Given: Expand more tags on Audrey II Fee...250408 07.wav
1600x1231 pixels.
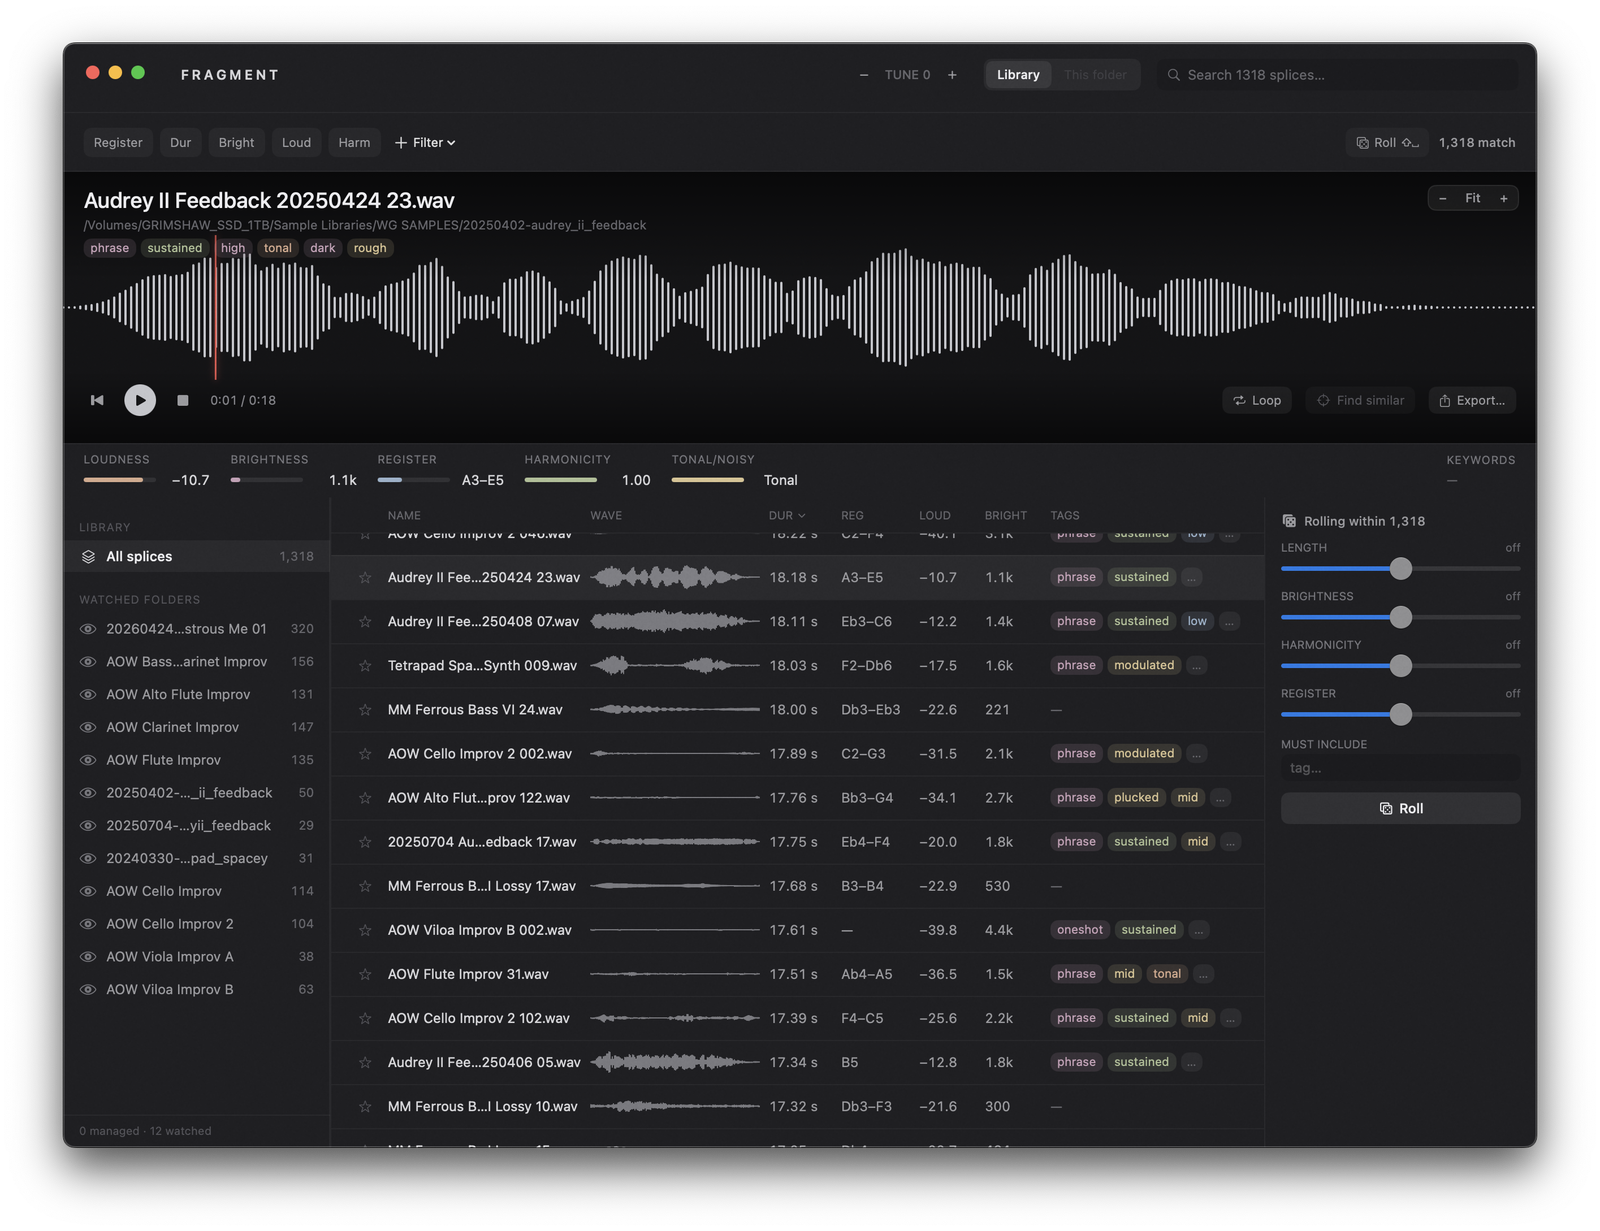Looking at the screenshot, I should (1230, 622).
